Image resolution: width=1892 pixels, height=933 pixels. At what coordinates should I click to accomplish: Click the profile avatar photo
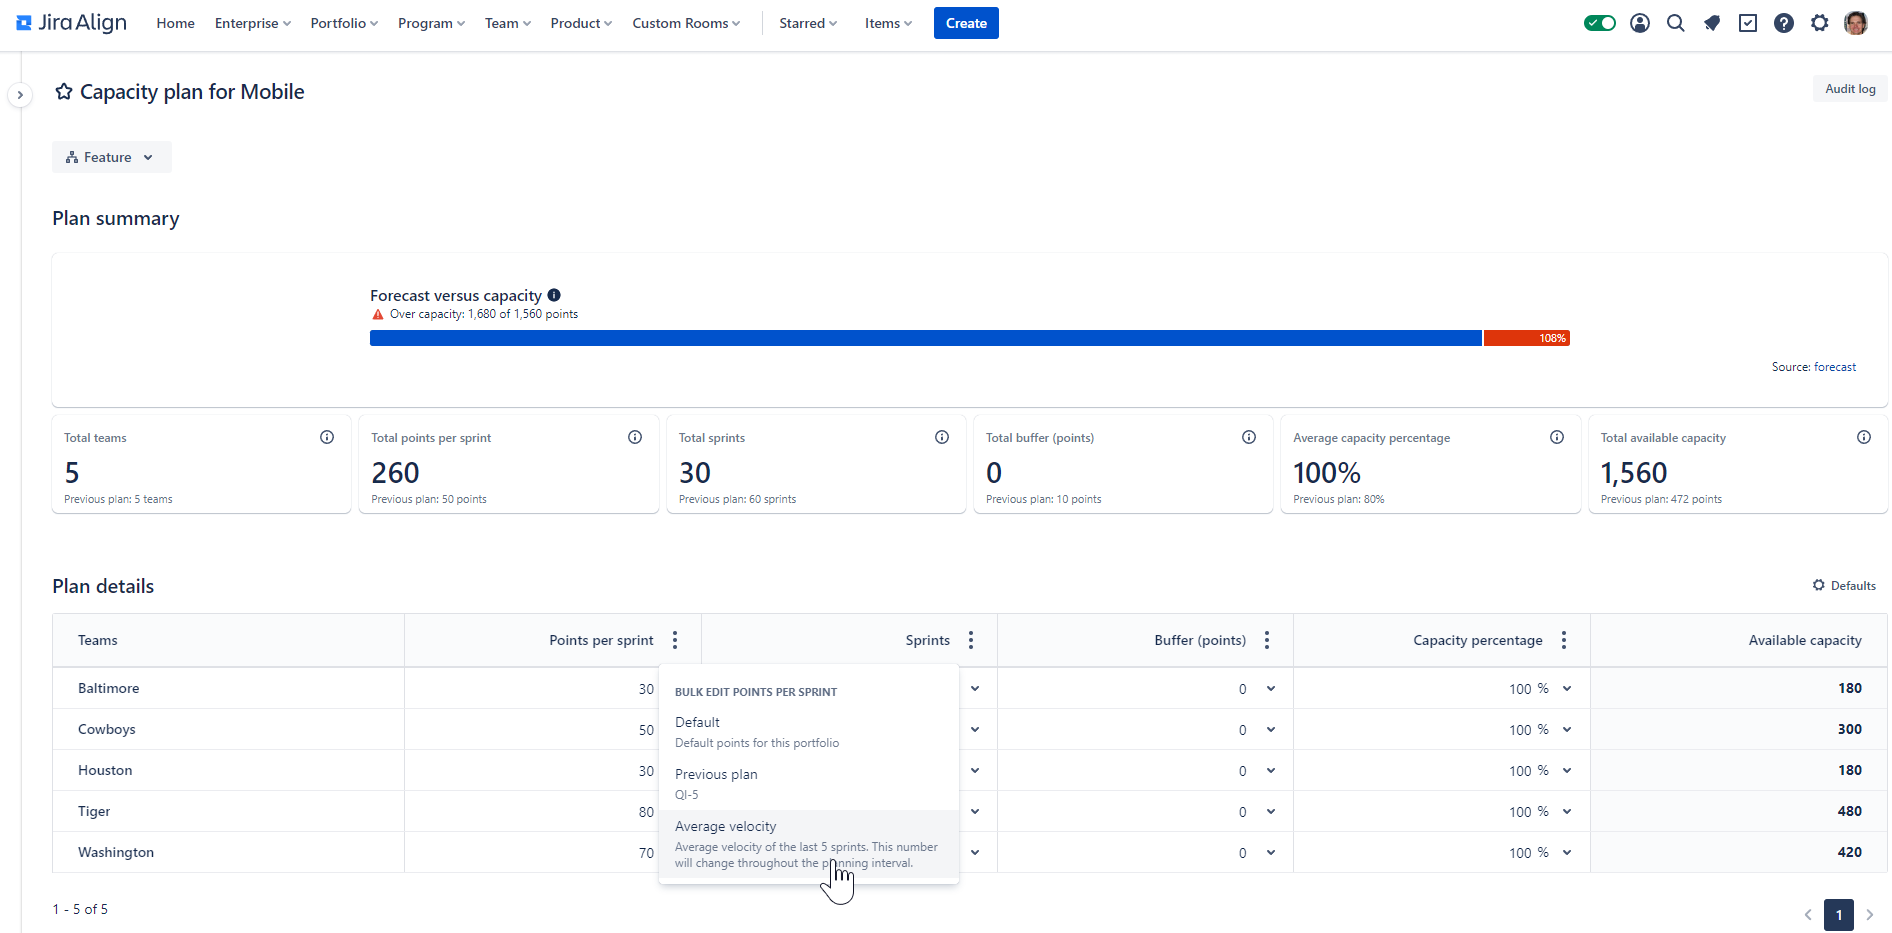coord(1856,23)
